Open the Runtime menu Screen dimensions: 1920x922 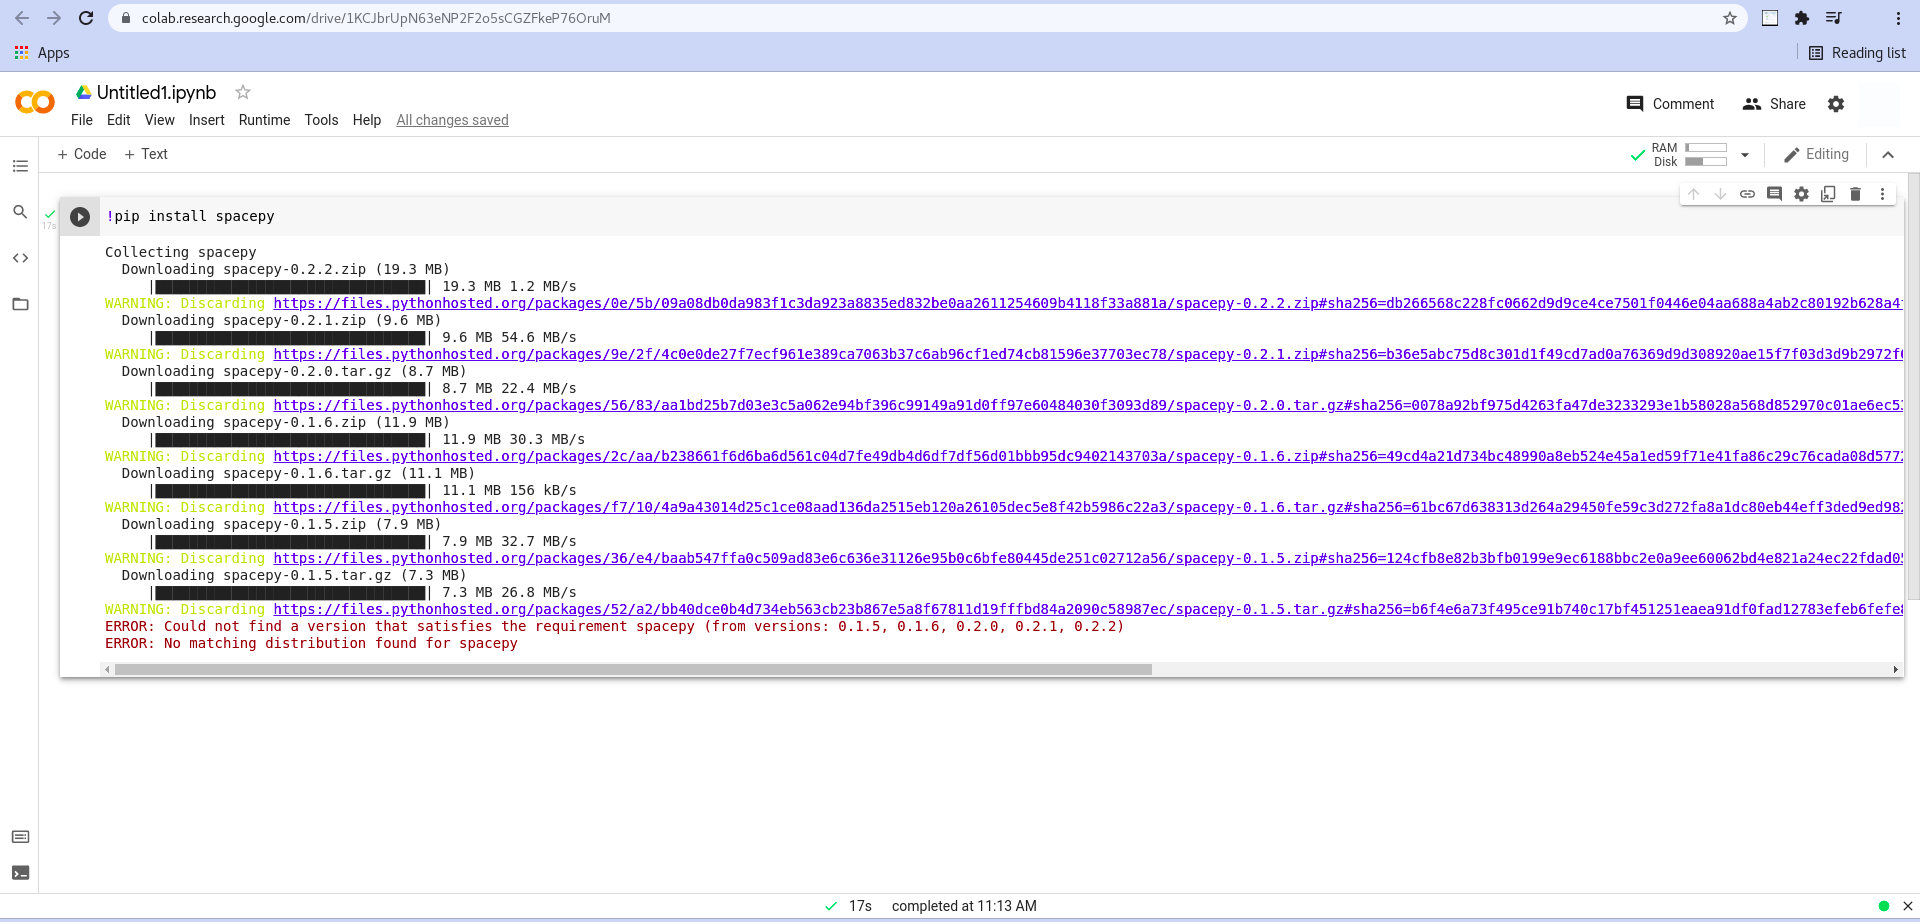point(264,120)
